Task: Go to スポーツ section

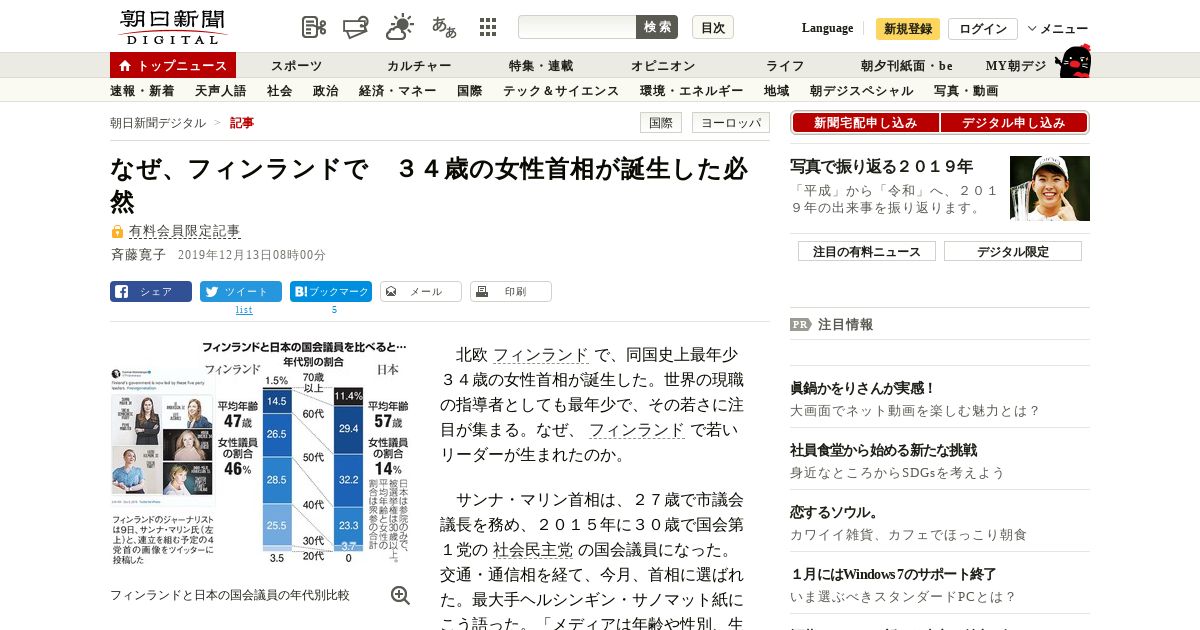Action: (x=296, y=66)
